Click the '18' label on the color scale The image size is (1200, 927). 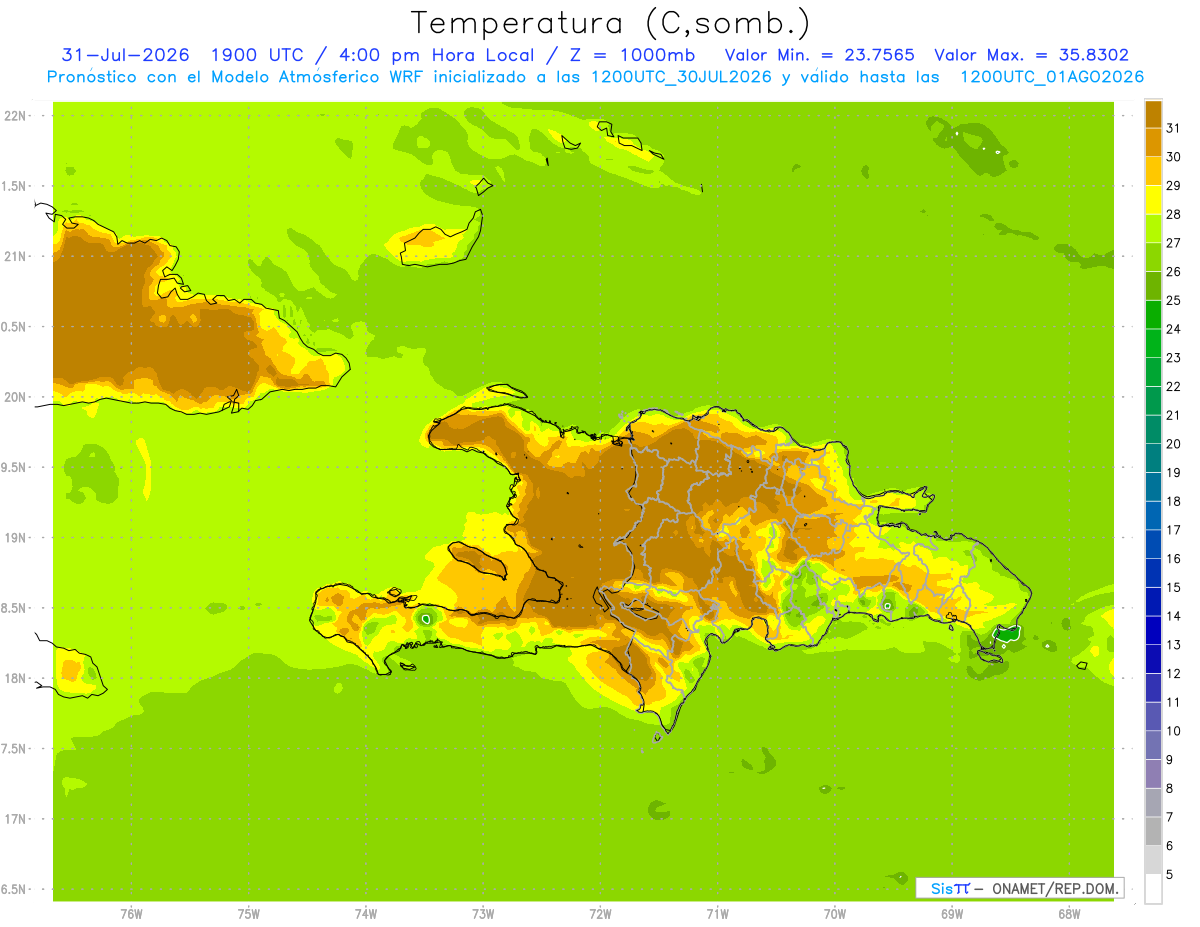[x=1173, y=501]
